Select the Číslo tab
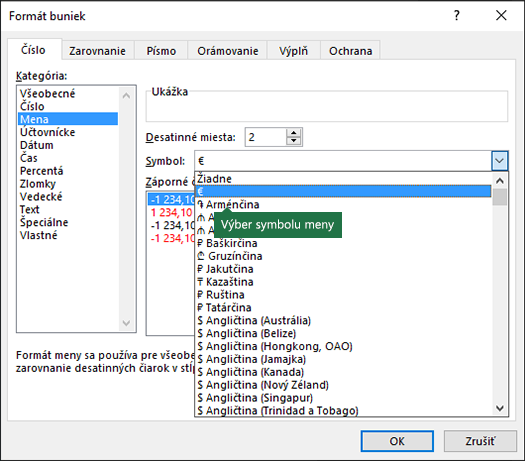This screenshot has height=461, width=525. [33, 50]
